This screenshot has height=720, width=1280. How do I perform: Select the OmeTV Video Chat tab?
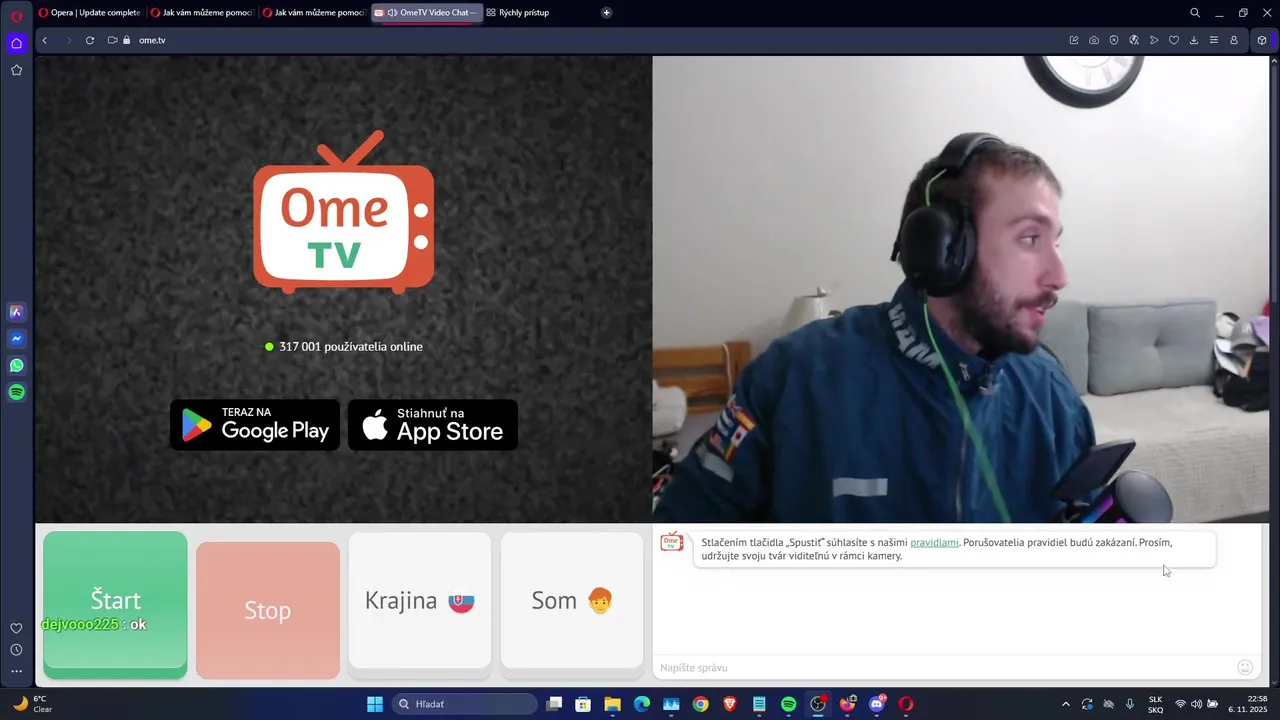pos(427,13)
